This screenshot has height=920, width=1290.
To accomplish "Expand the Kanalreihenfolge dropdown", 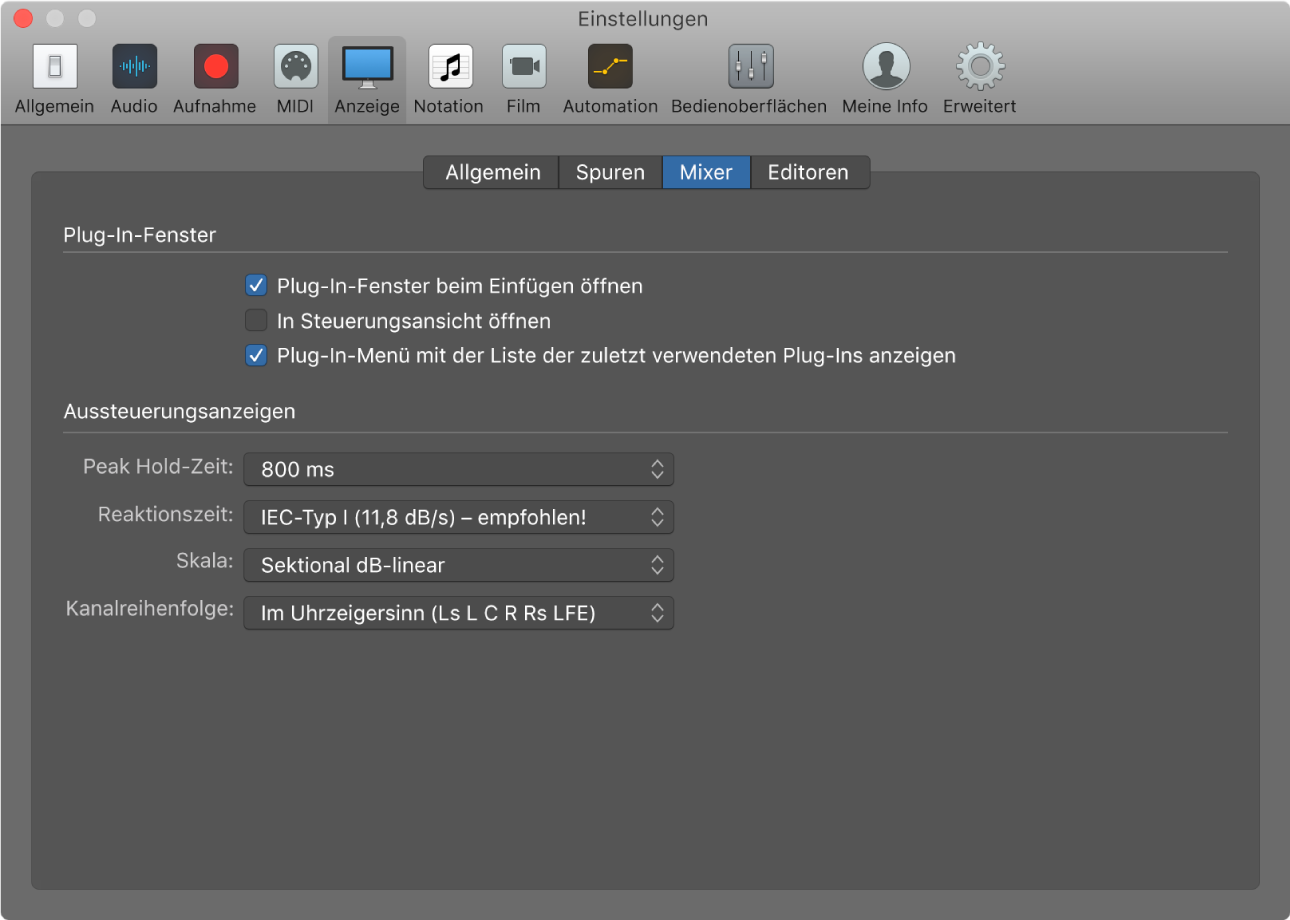I will (x=459, y=613).
